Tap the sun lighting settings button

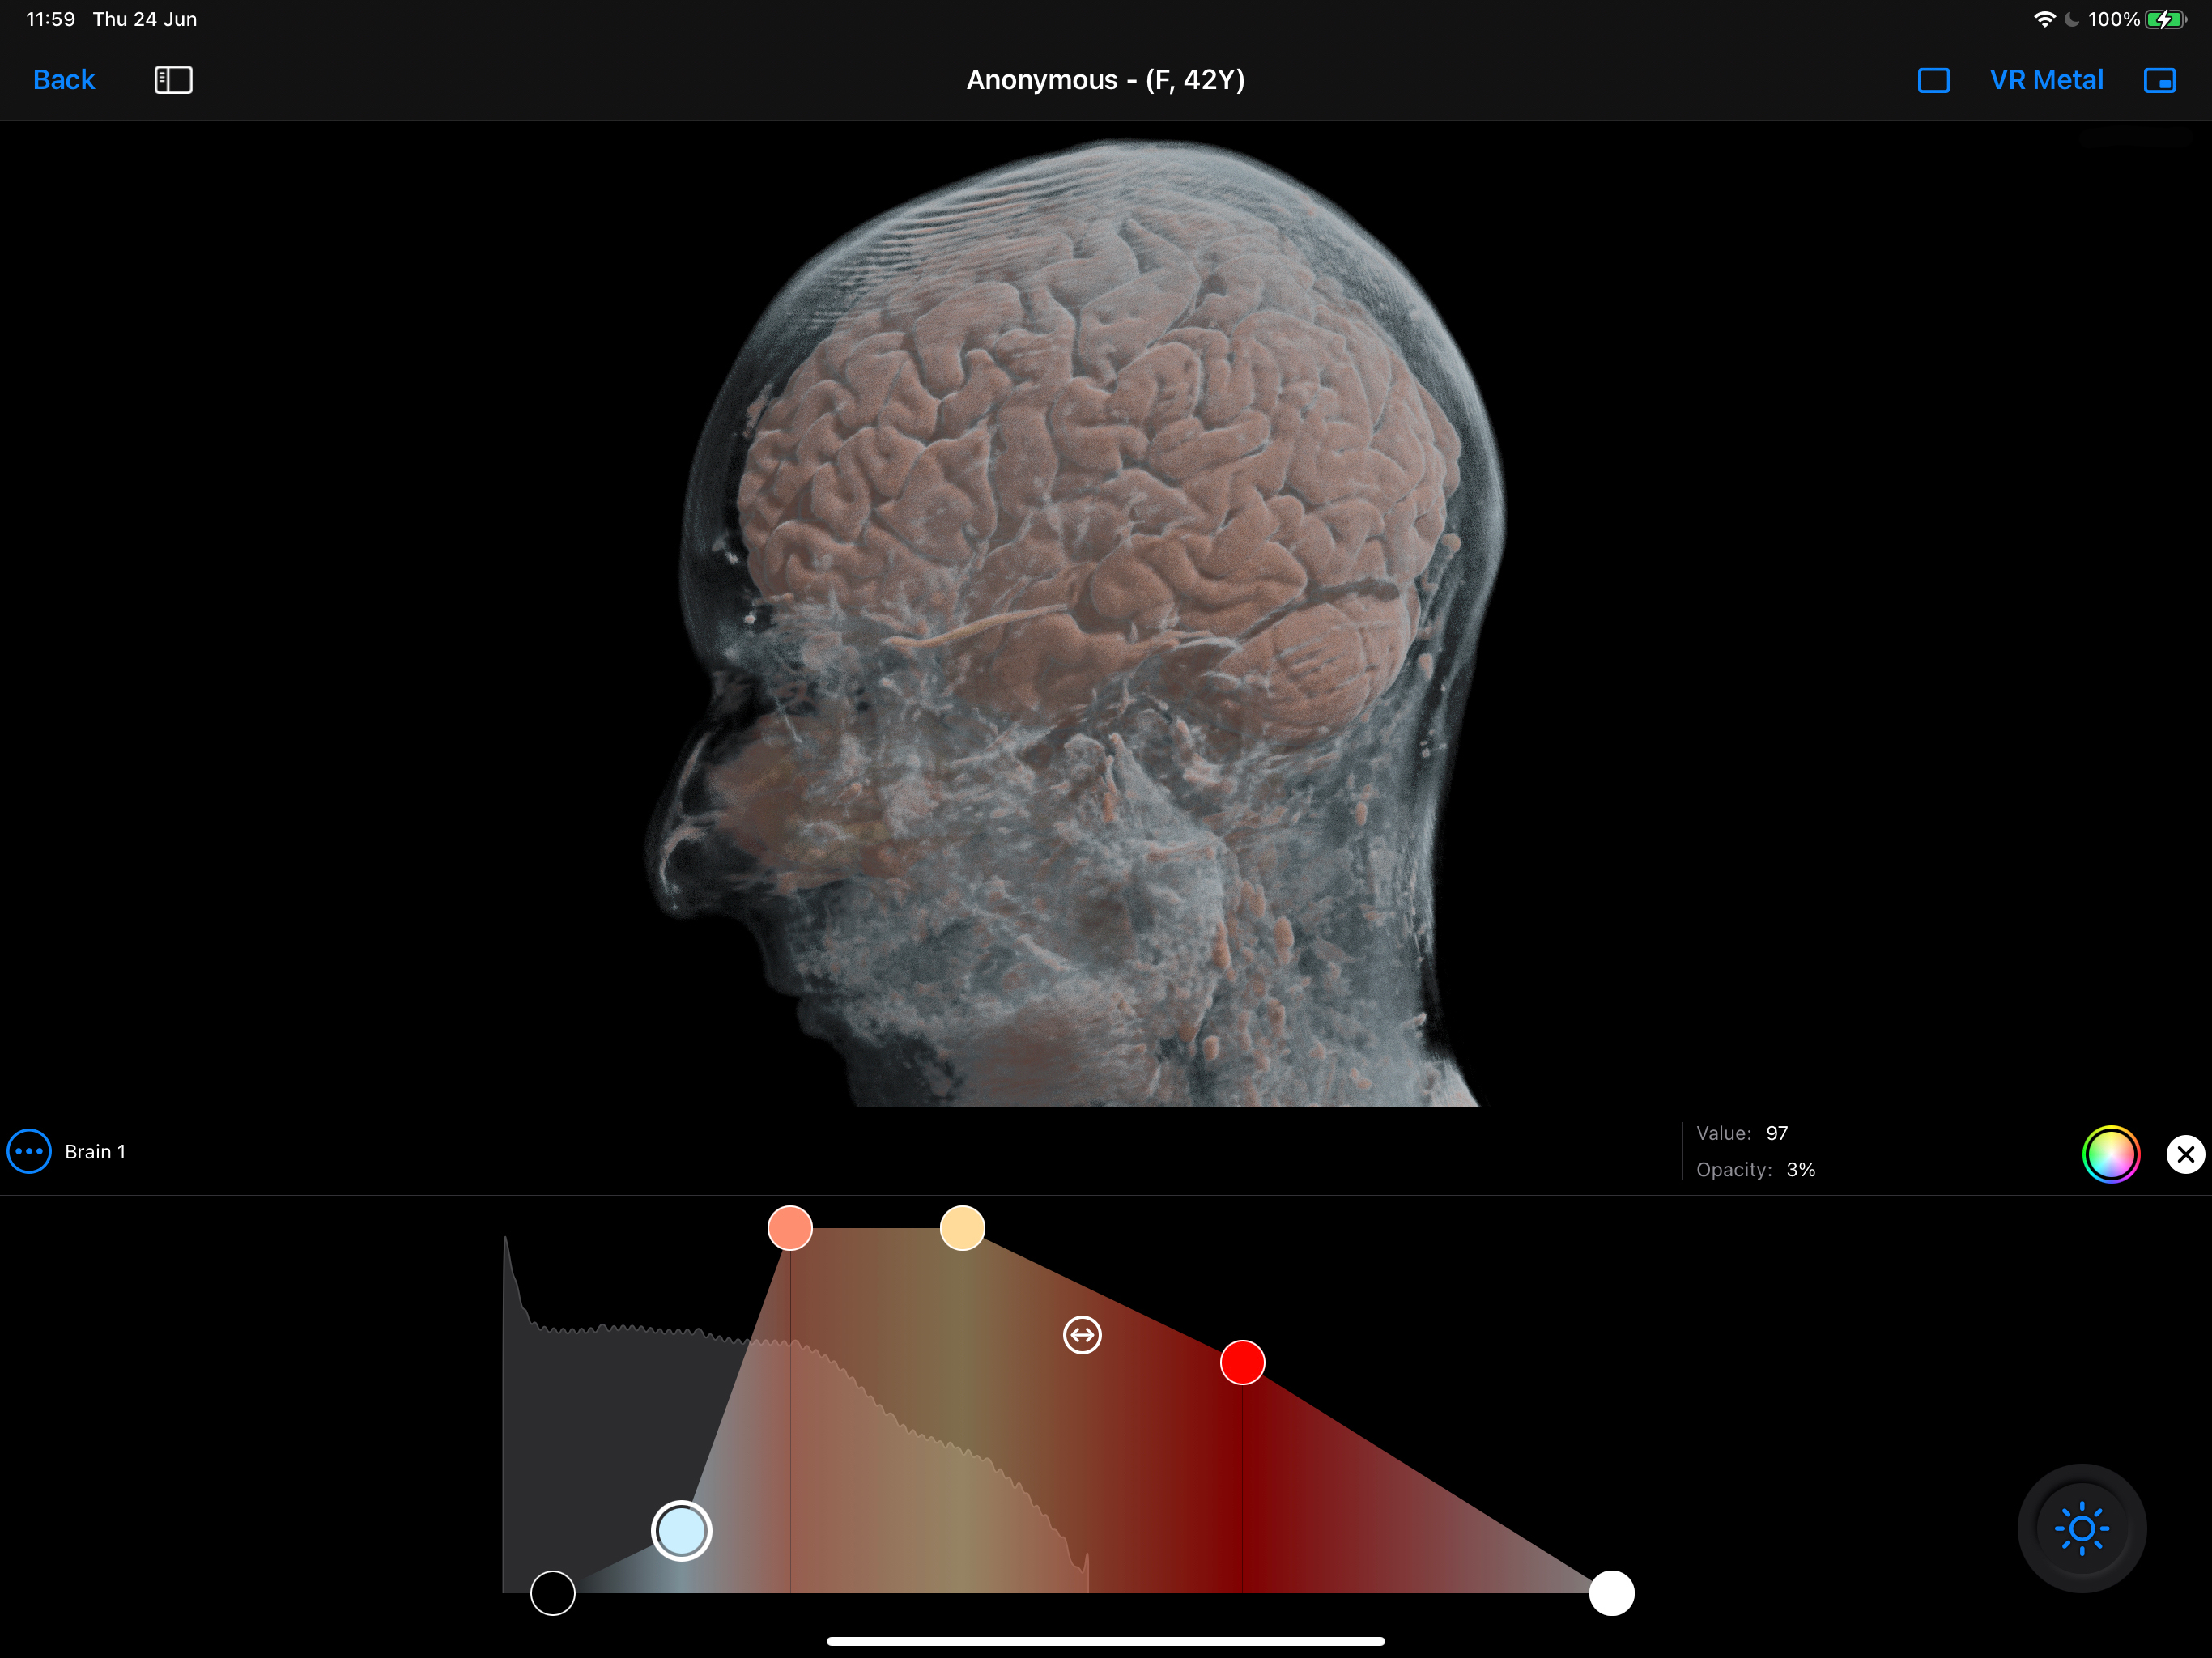[x=2081, y=1528]
